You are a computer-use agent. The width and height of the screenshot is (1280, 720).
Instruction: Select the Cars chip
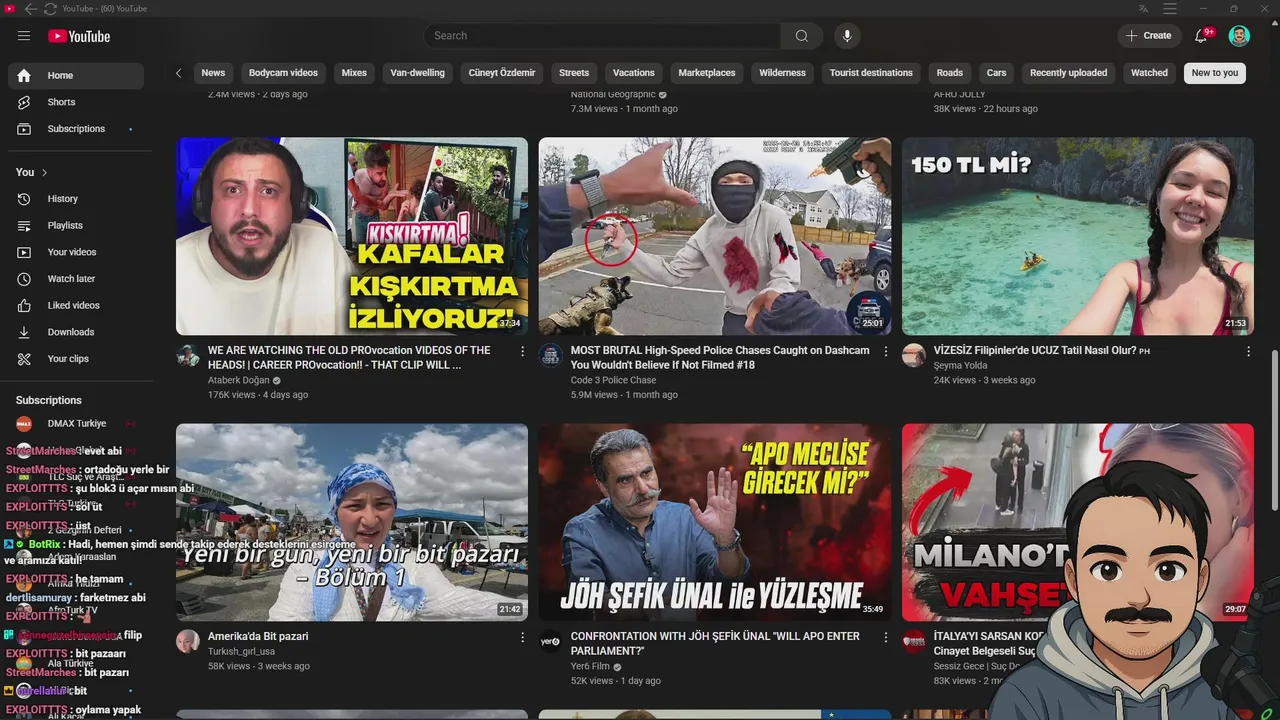click(997, 73)
